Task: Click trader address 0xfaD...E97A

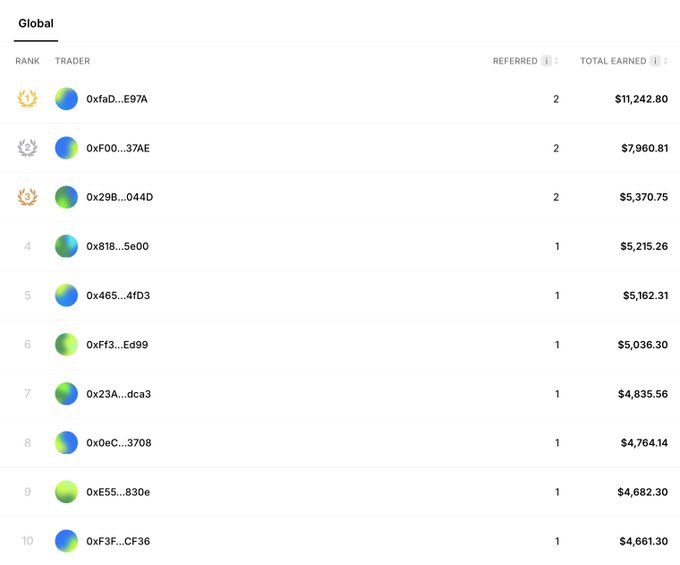Action: coord(117,99)
